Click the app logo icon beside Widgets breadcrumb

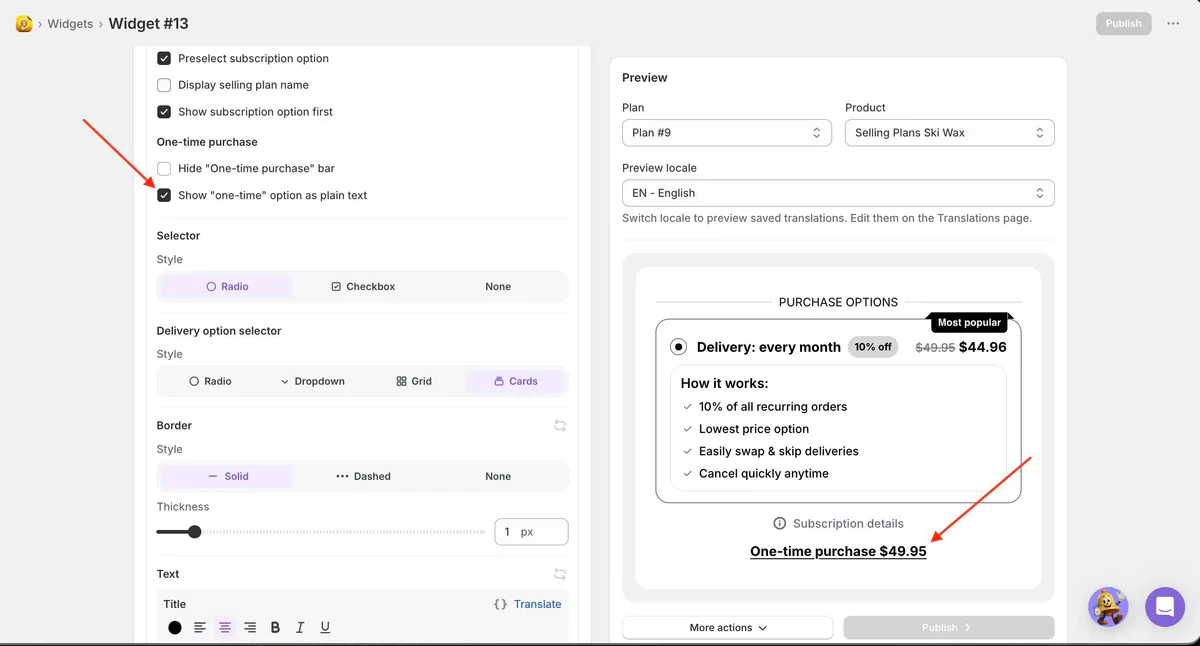pos(24,23)
